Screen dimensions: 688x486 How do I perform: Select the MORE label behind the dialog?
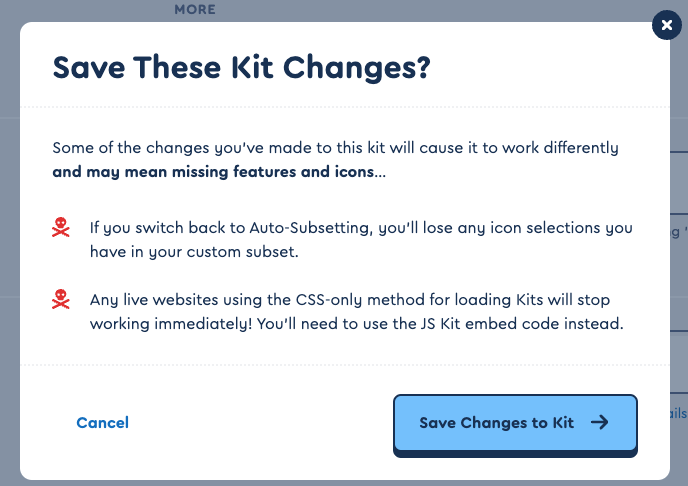(195, 9)
